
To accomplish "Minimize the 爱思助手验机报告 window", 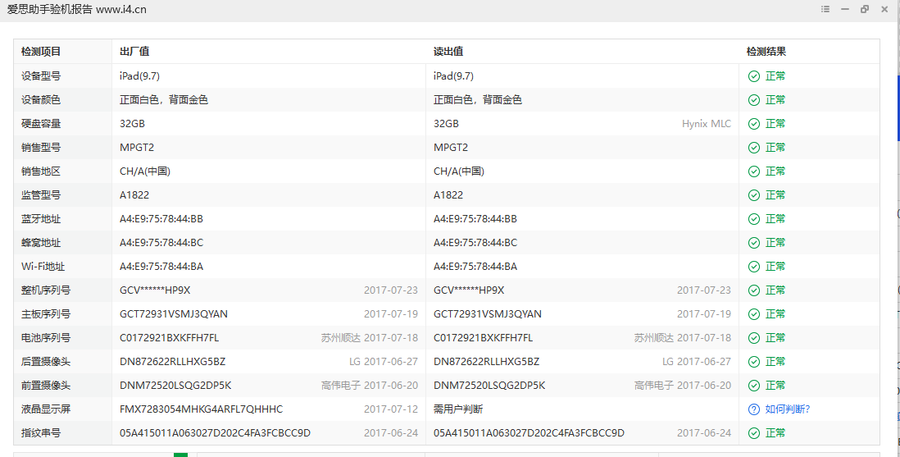I will tap(845, 9).
